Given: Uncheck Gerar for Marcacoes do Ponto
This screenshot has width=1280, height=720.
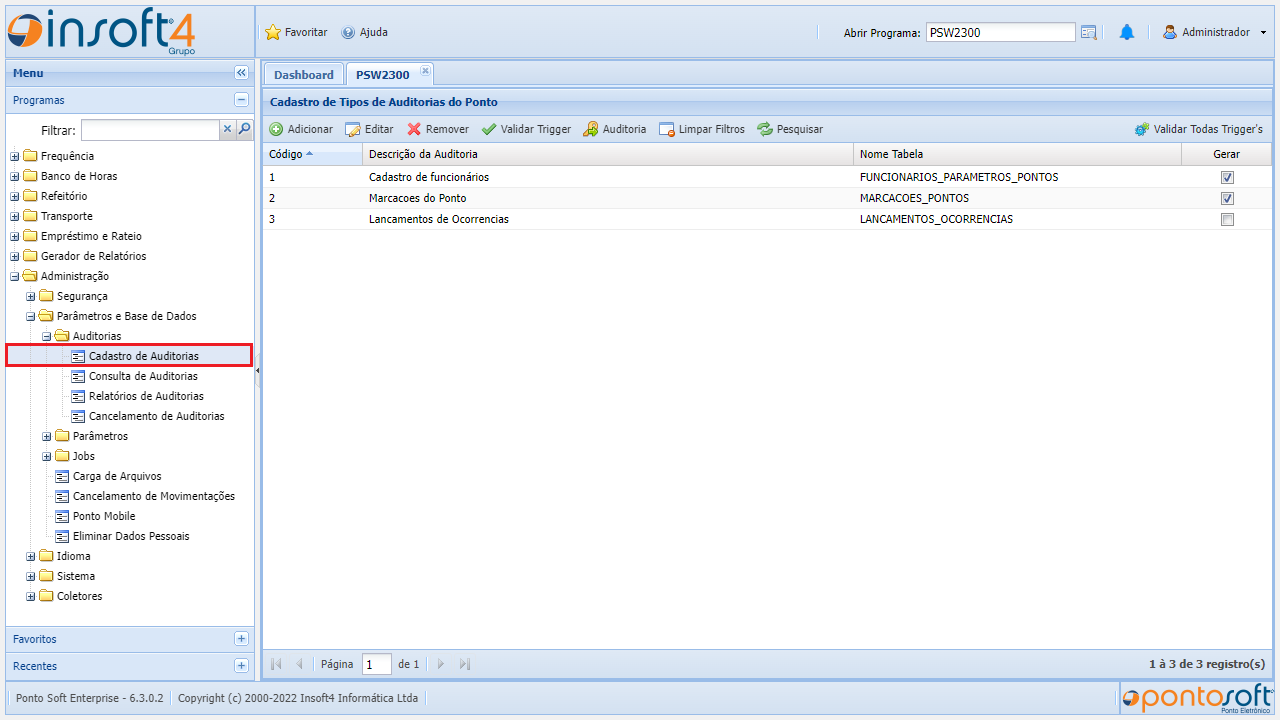Looking at the screenshot, I should point(1227,198).
